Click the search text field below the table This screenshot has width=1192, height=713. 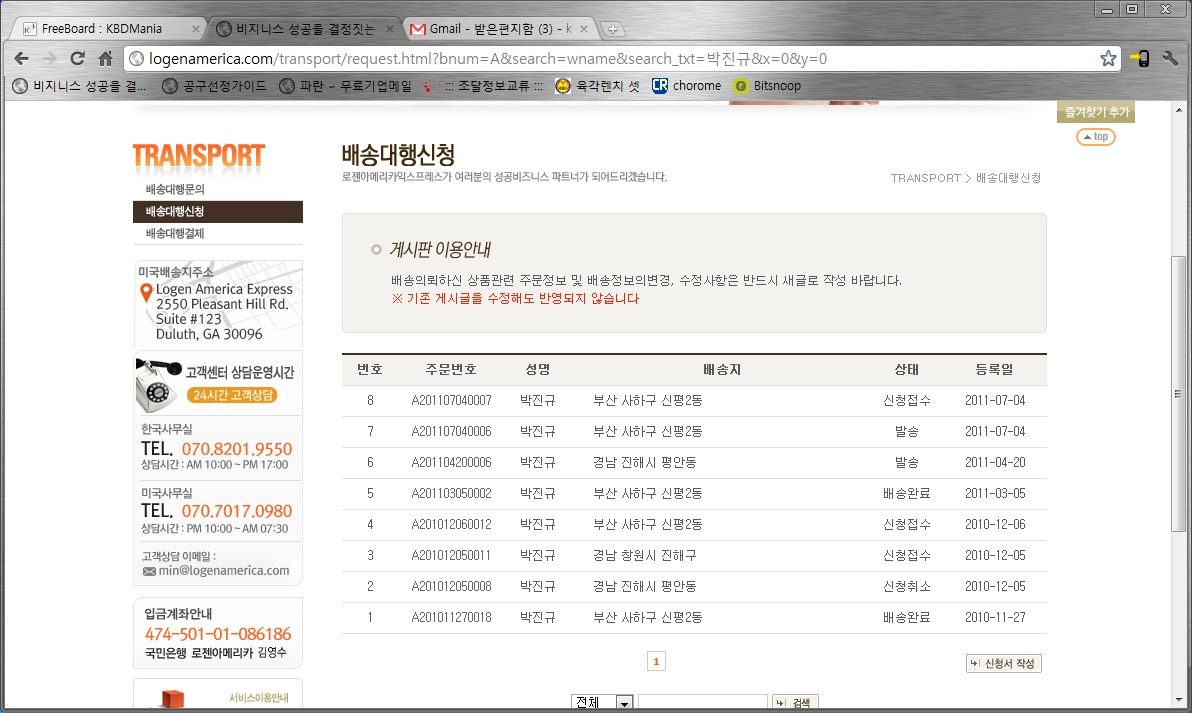702,703
